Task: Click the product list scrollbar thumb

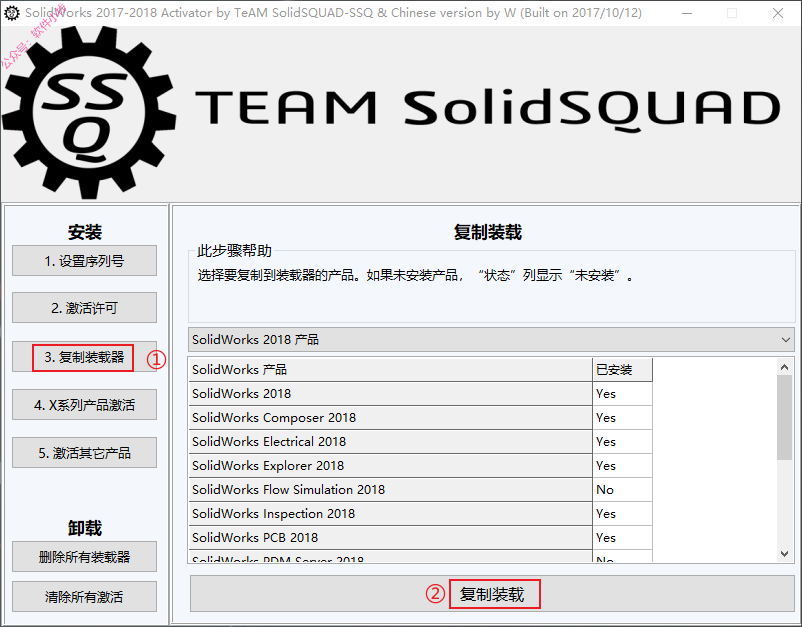Action: coord(785,417)
